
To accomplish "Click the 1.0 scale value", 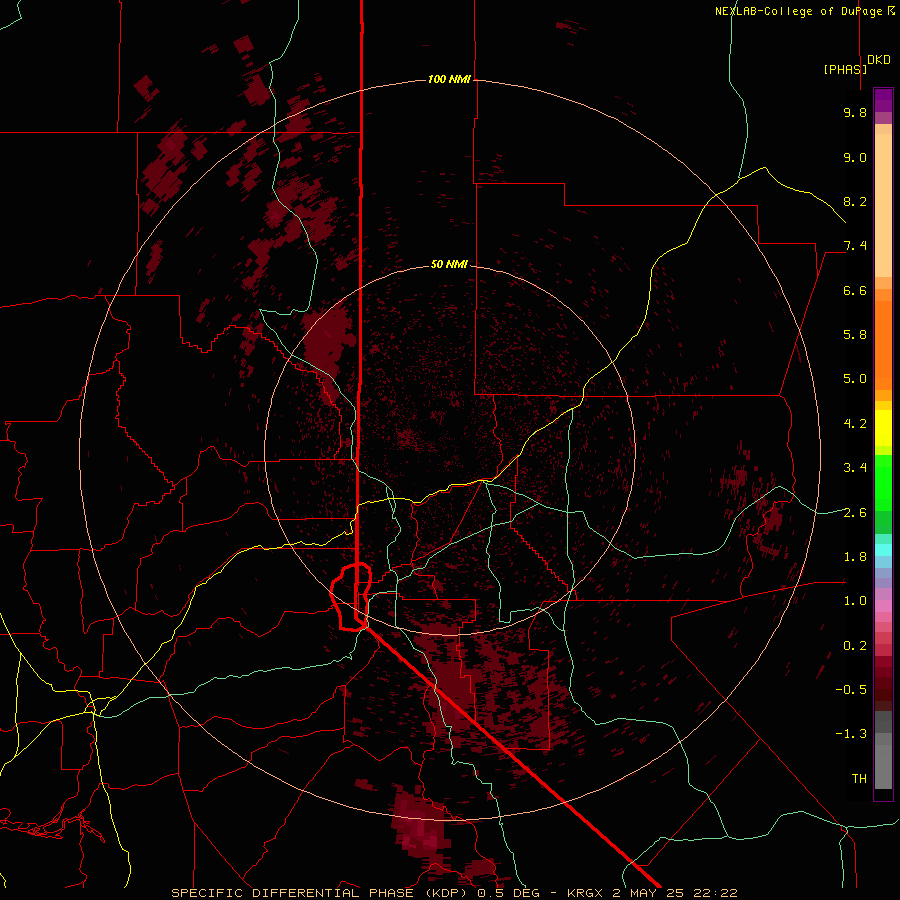I will click(855, 601).
